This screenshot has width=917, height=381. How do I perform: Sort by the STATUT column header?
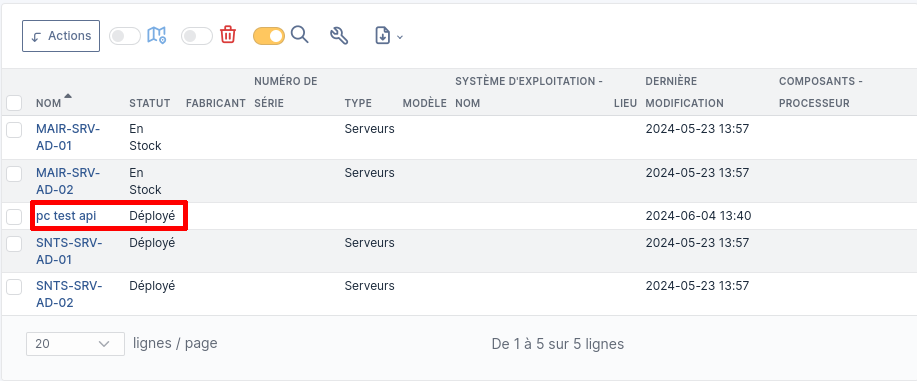click(150, 103)
